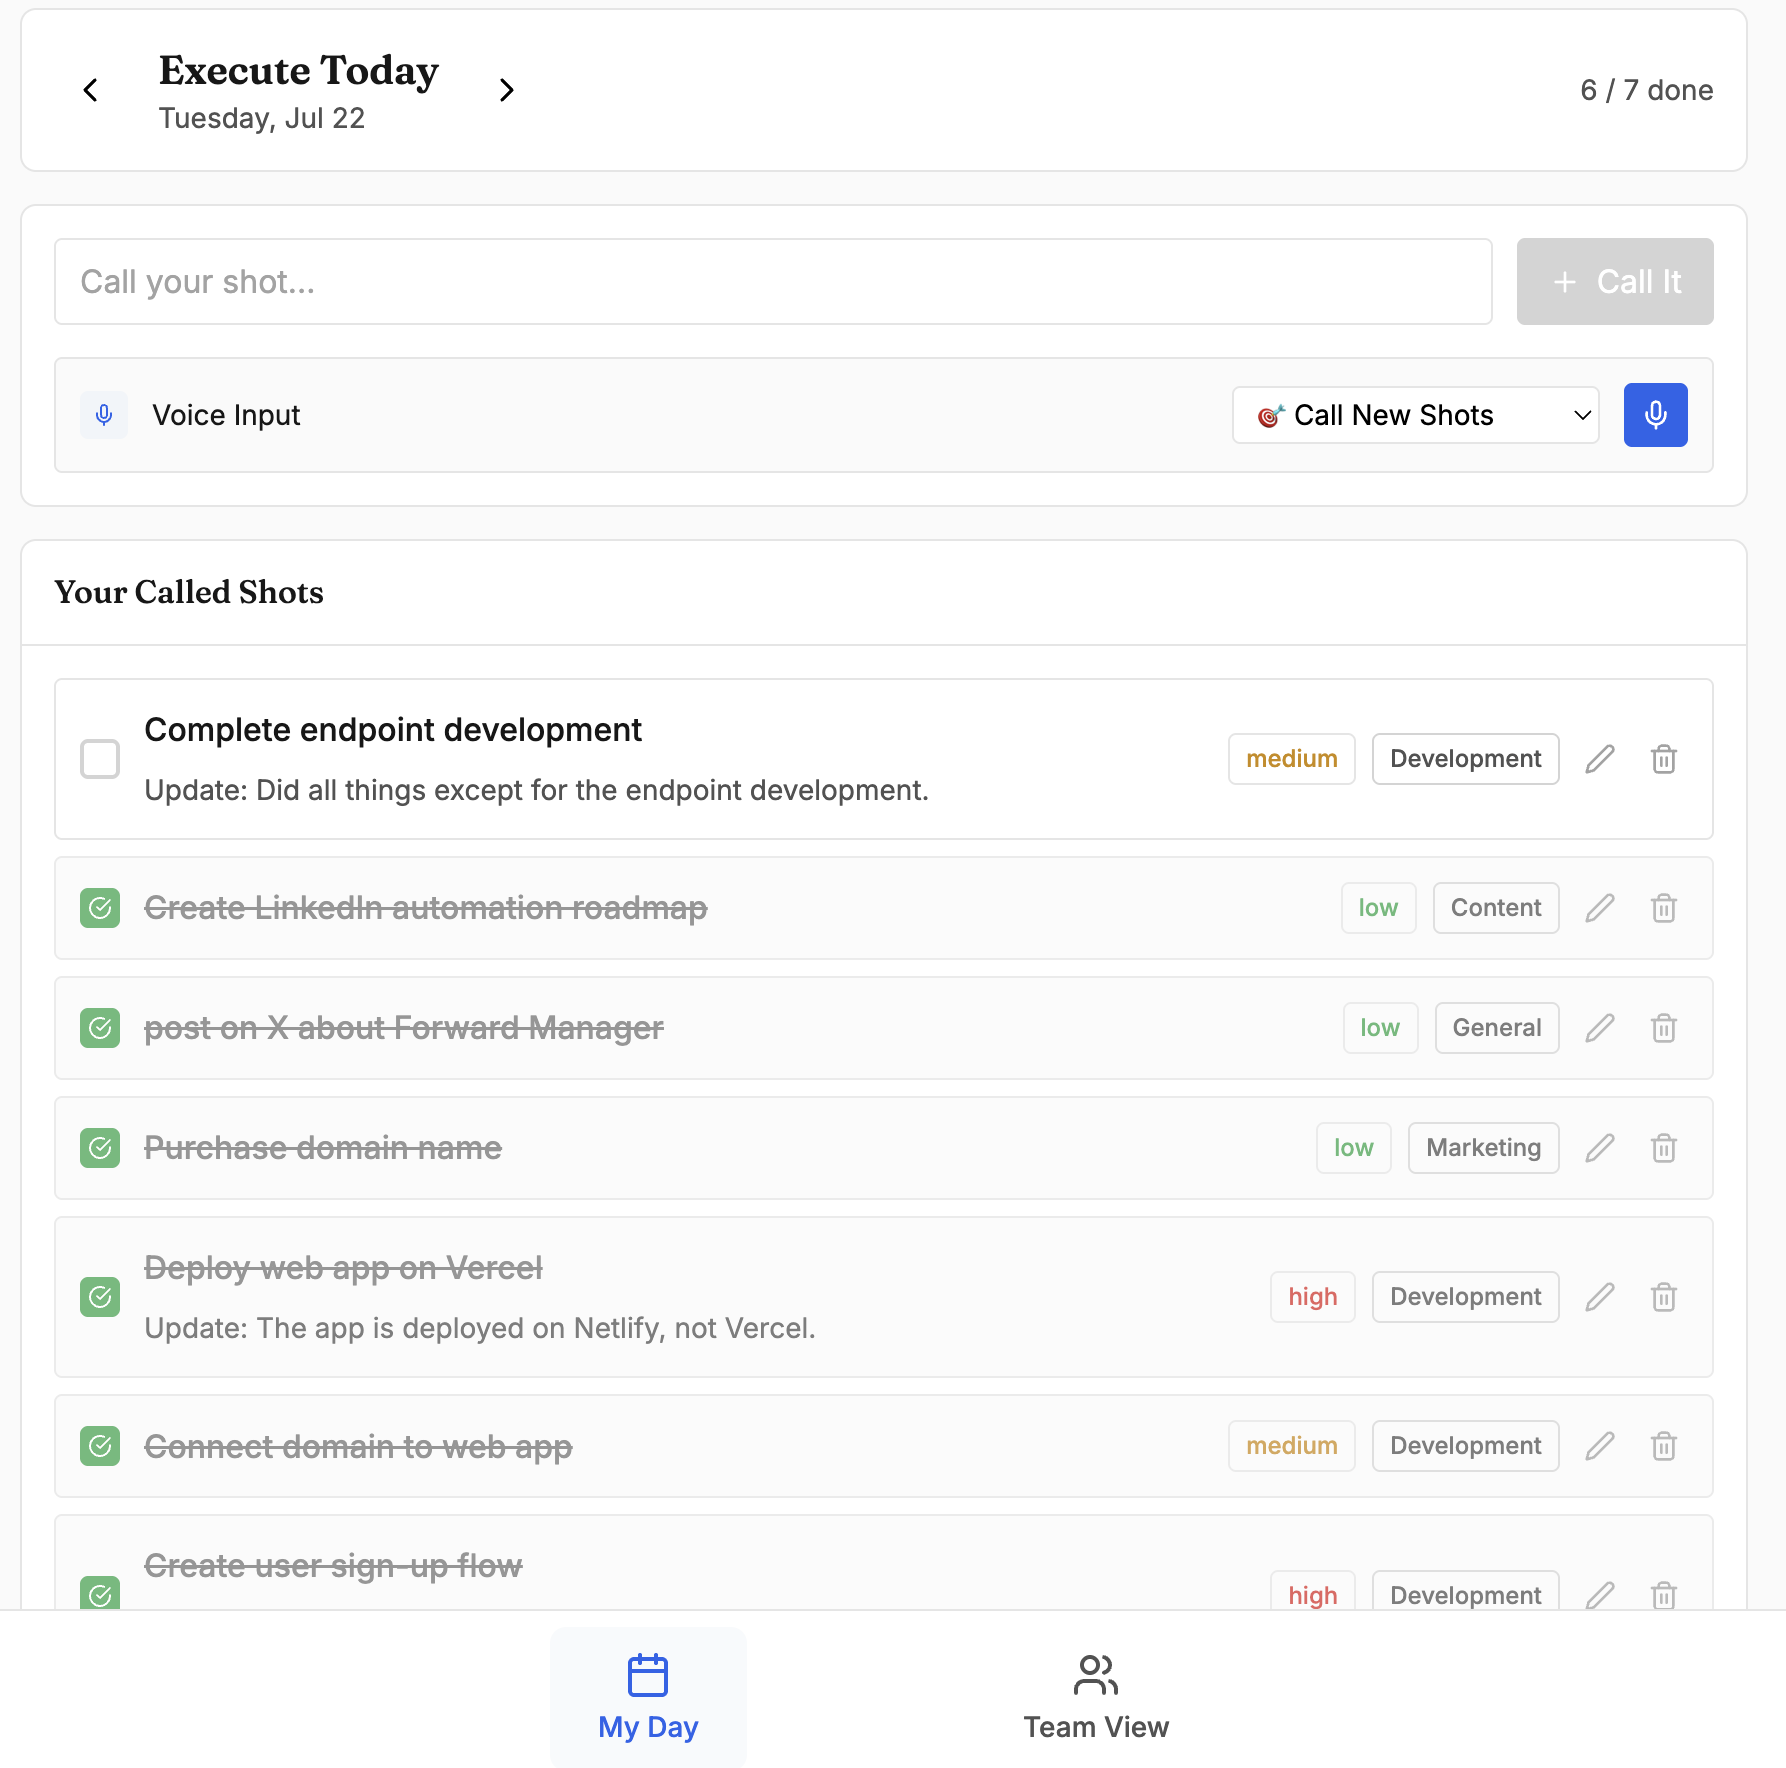This screenshot has height=1768, width=1786.
Task: Uncheck Connect domain to web app
Action: click(x=100, y=1446)
